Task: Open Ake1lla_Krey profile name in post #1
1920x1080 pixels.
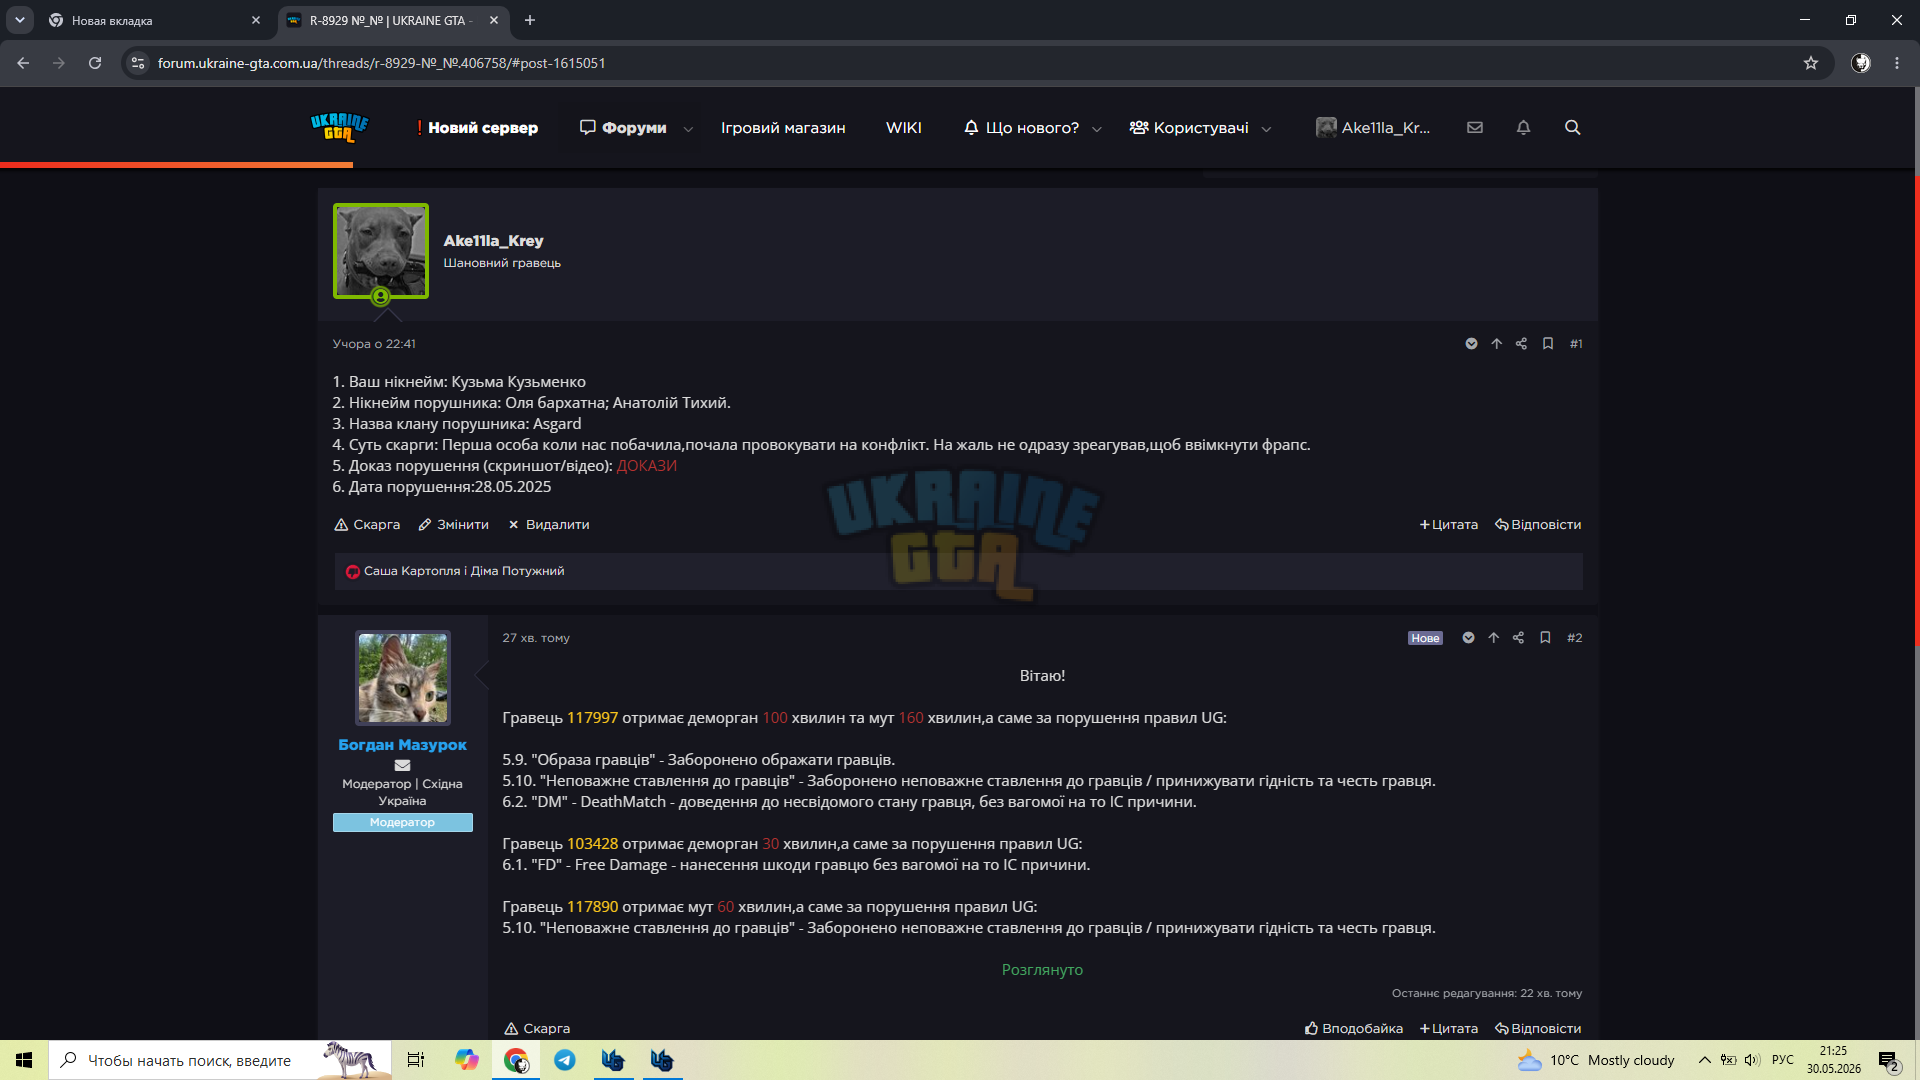Action: point(493,240)
